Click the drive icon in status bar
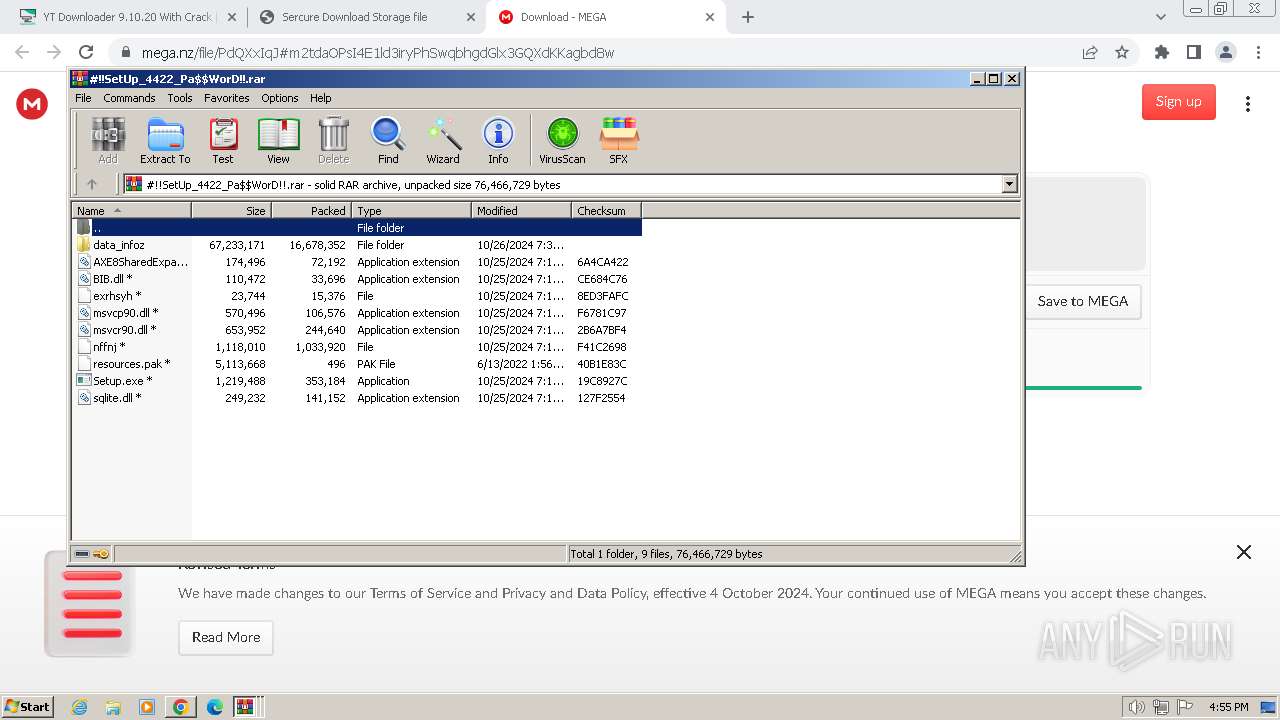 82,553
